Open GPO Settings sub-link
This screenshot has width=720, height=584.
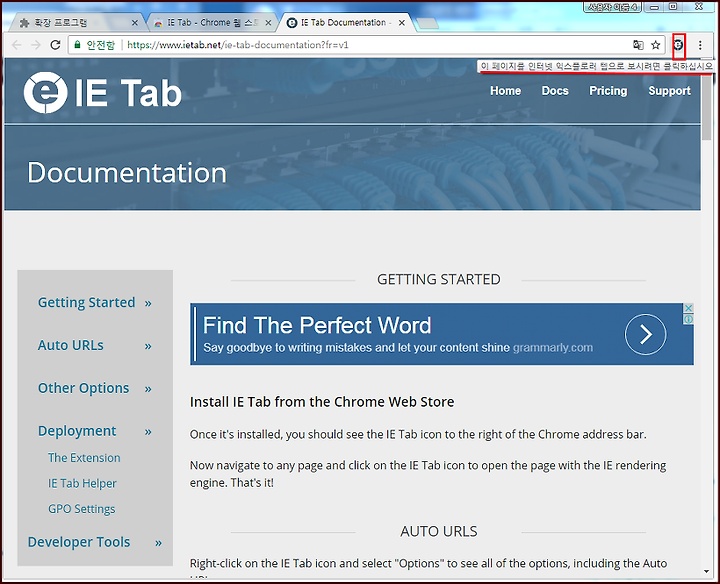point(82,509)
